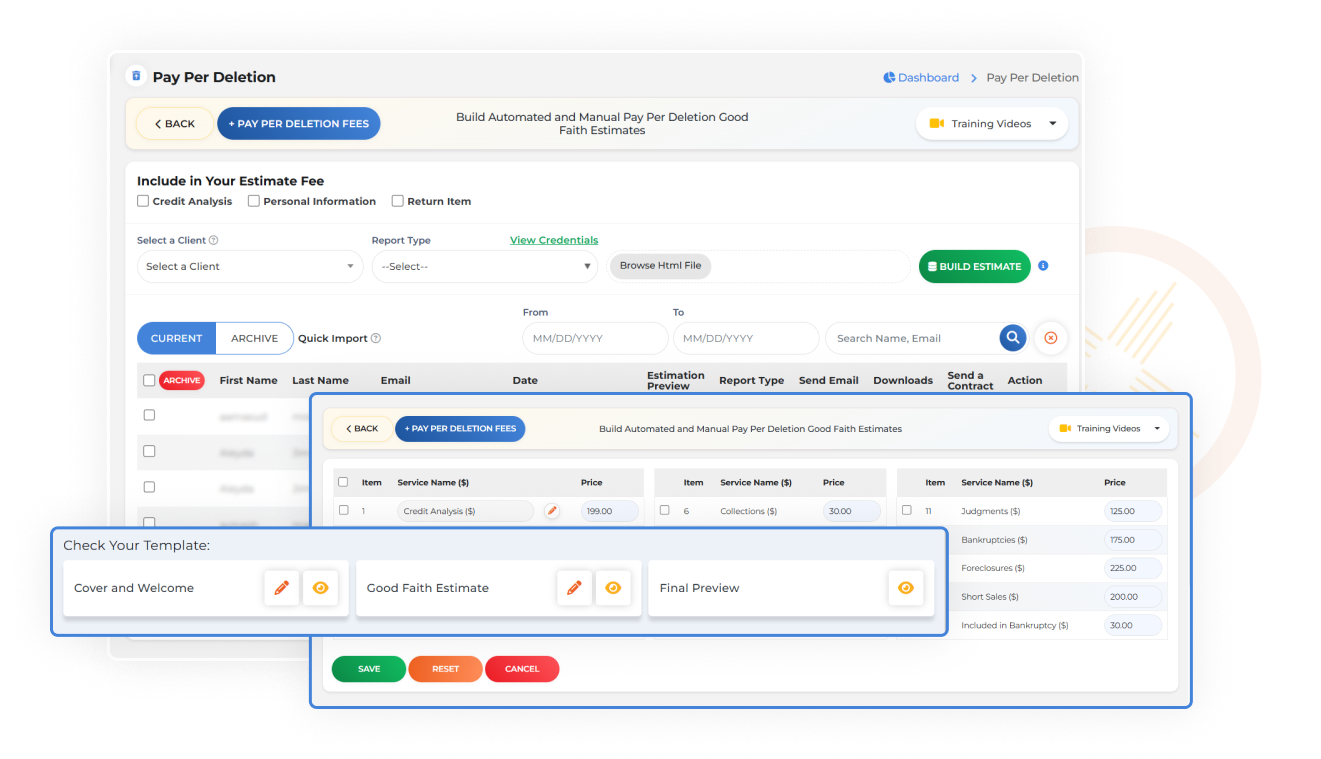Click the info icon beside Build Estimate
This screenshot has height=759, width=1321.
coord(1043,266)
